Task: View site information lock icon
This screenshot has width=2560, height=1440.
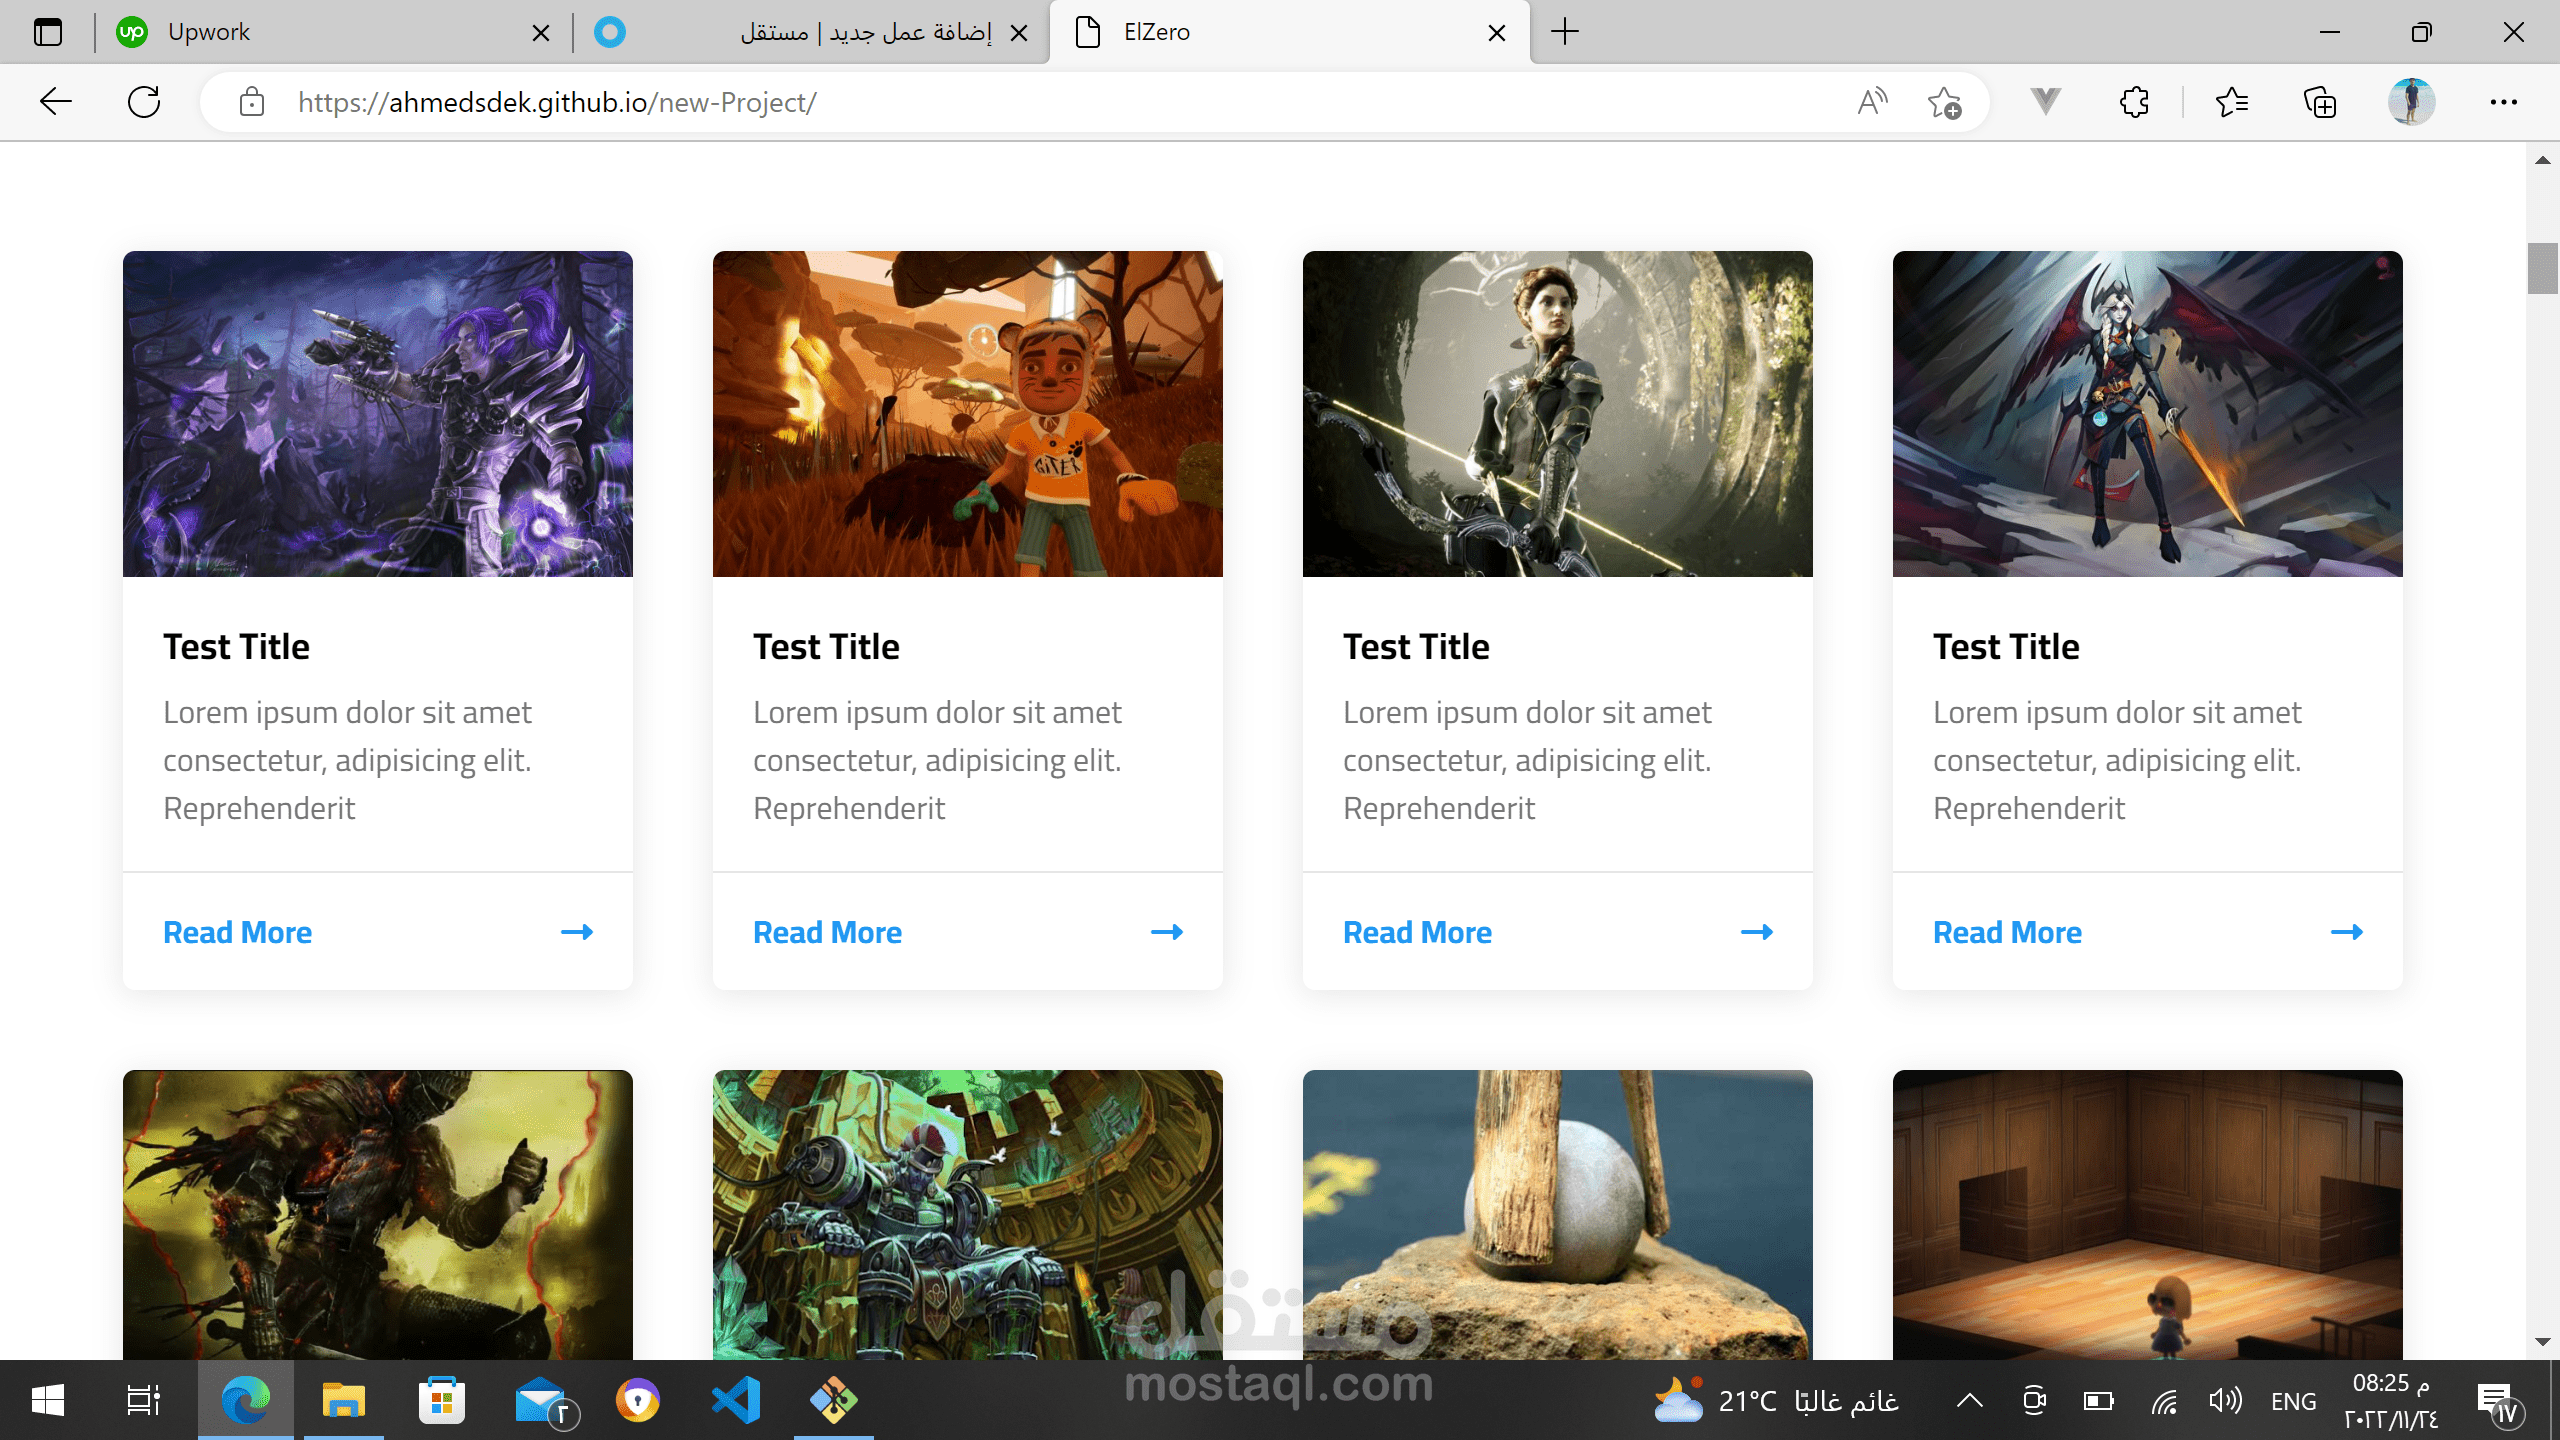Action: tap(252, 102)
